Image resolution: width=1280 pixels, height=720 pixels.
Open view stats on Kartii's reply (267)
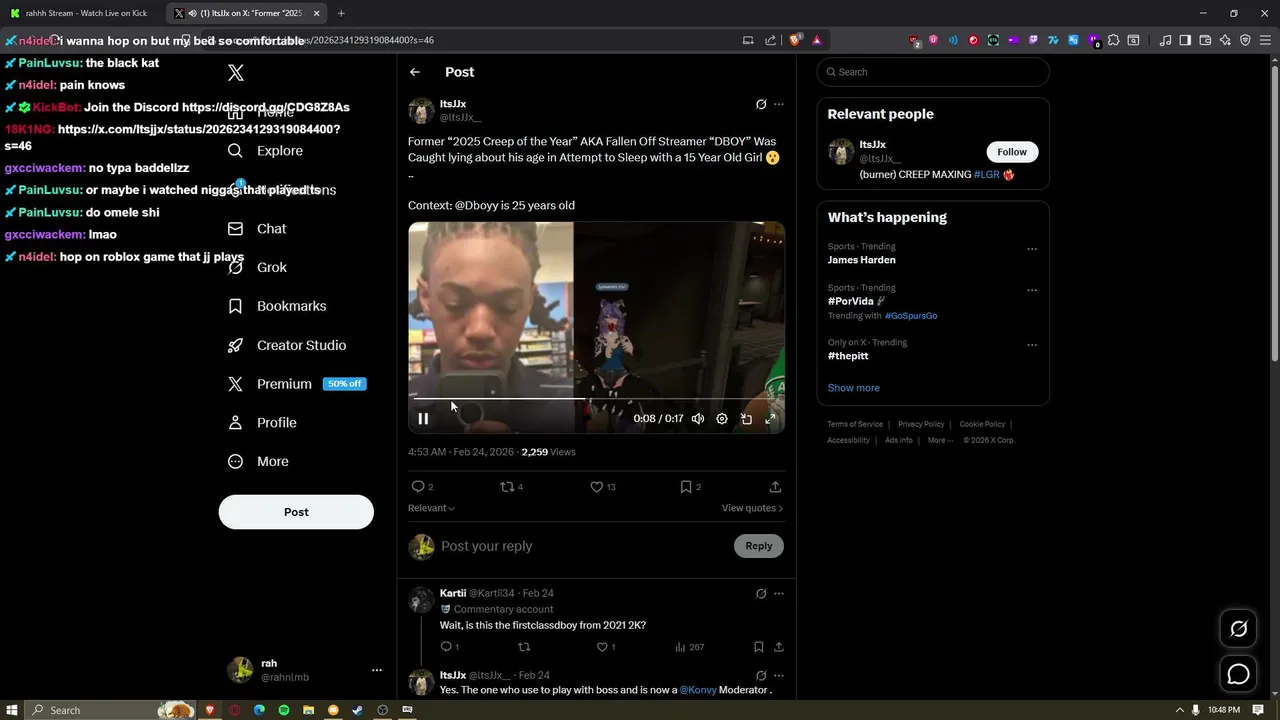(689, 647)
